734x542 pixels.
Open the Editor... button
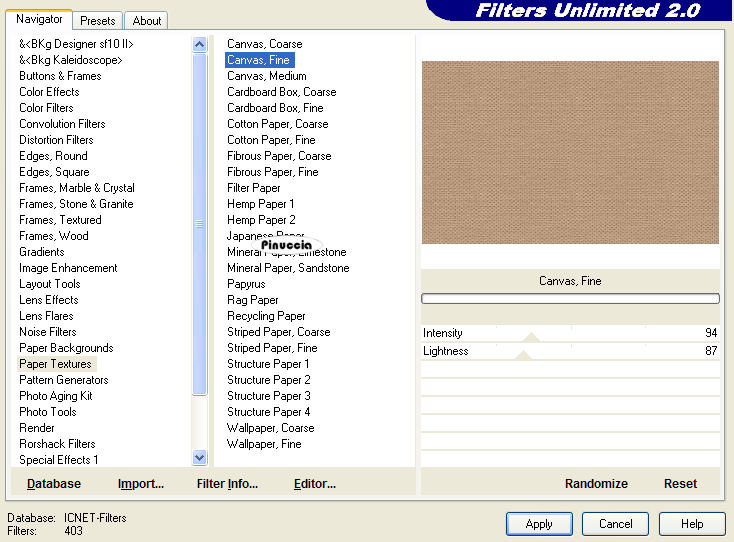(x=315, y=483)
